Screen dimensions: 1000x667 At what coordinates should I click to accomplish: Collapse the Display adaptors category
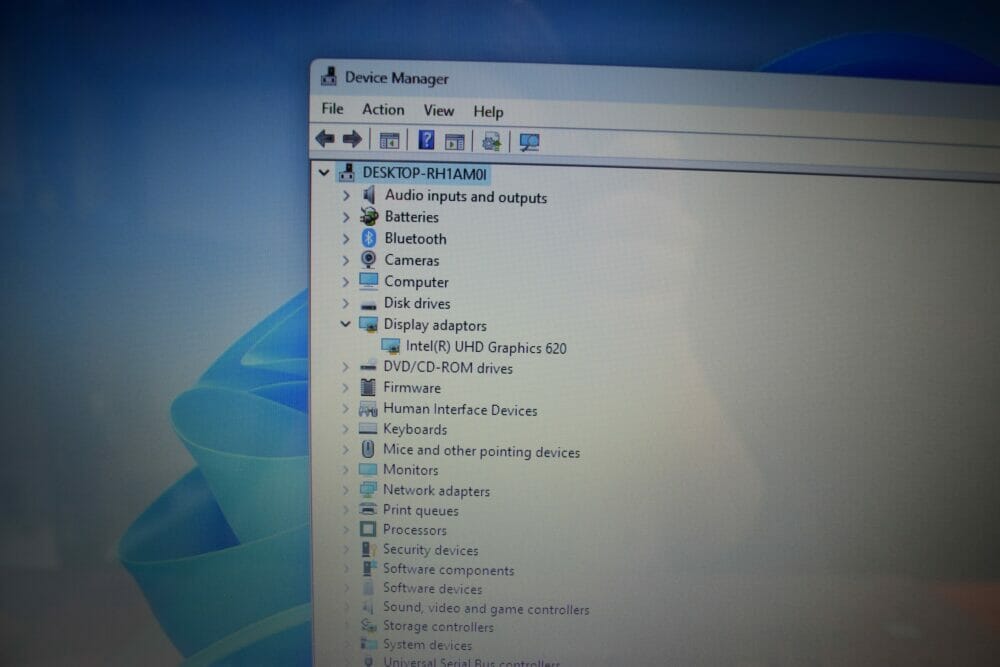[346, 324]
